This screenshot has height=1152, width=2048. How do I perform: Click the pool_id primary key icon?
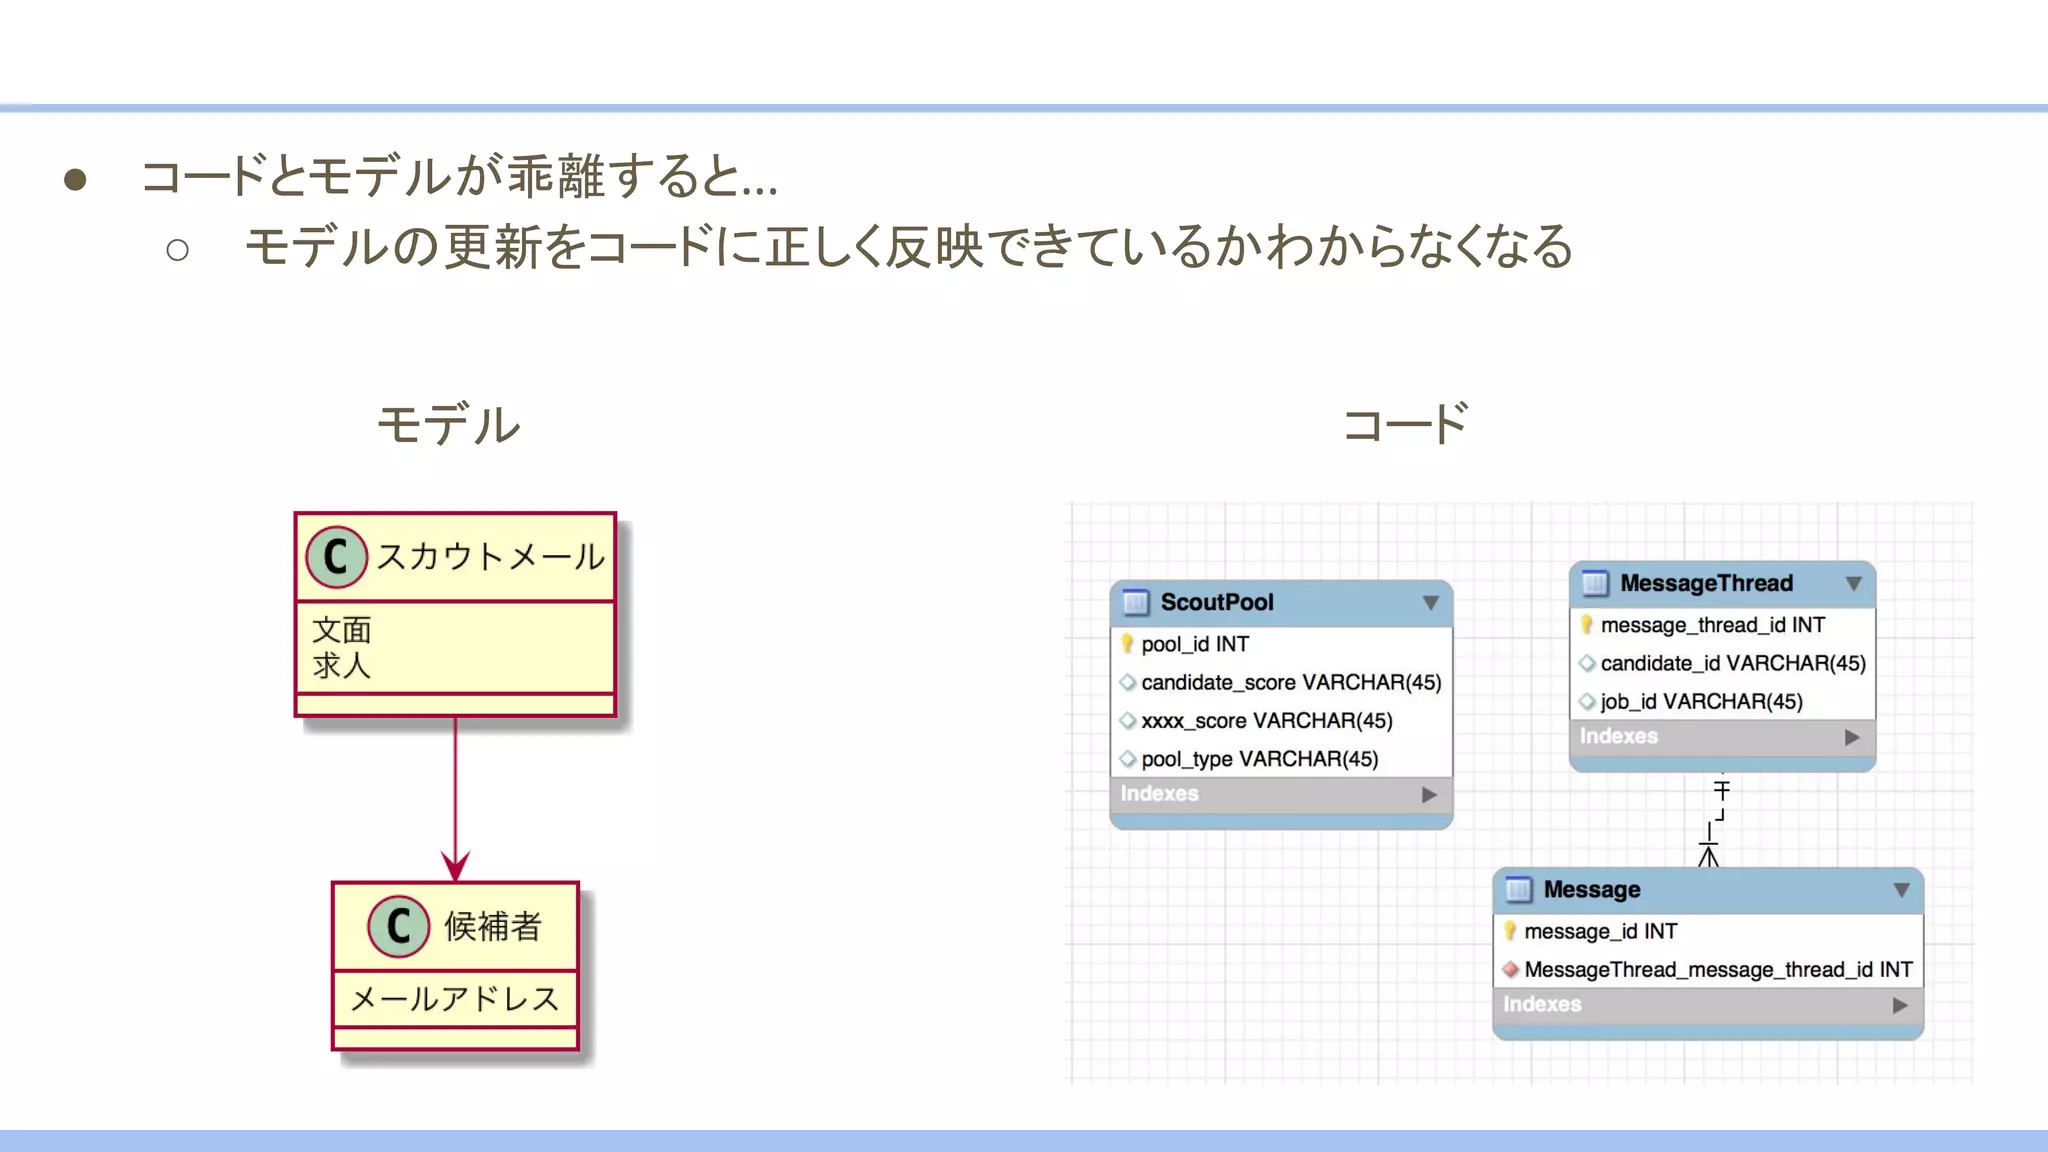(1127, 644)
